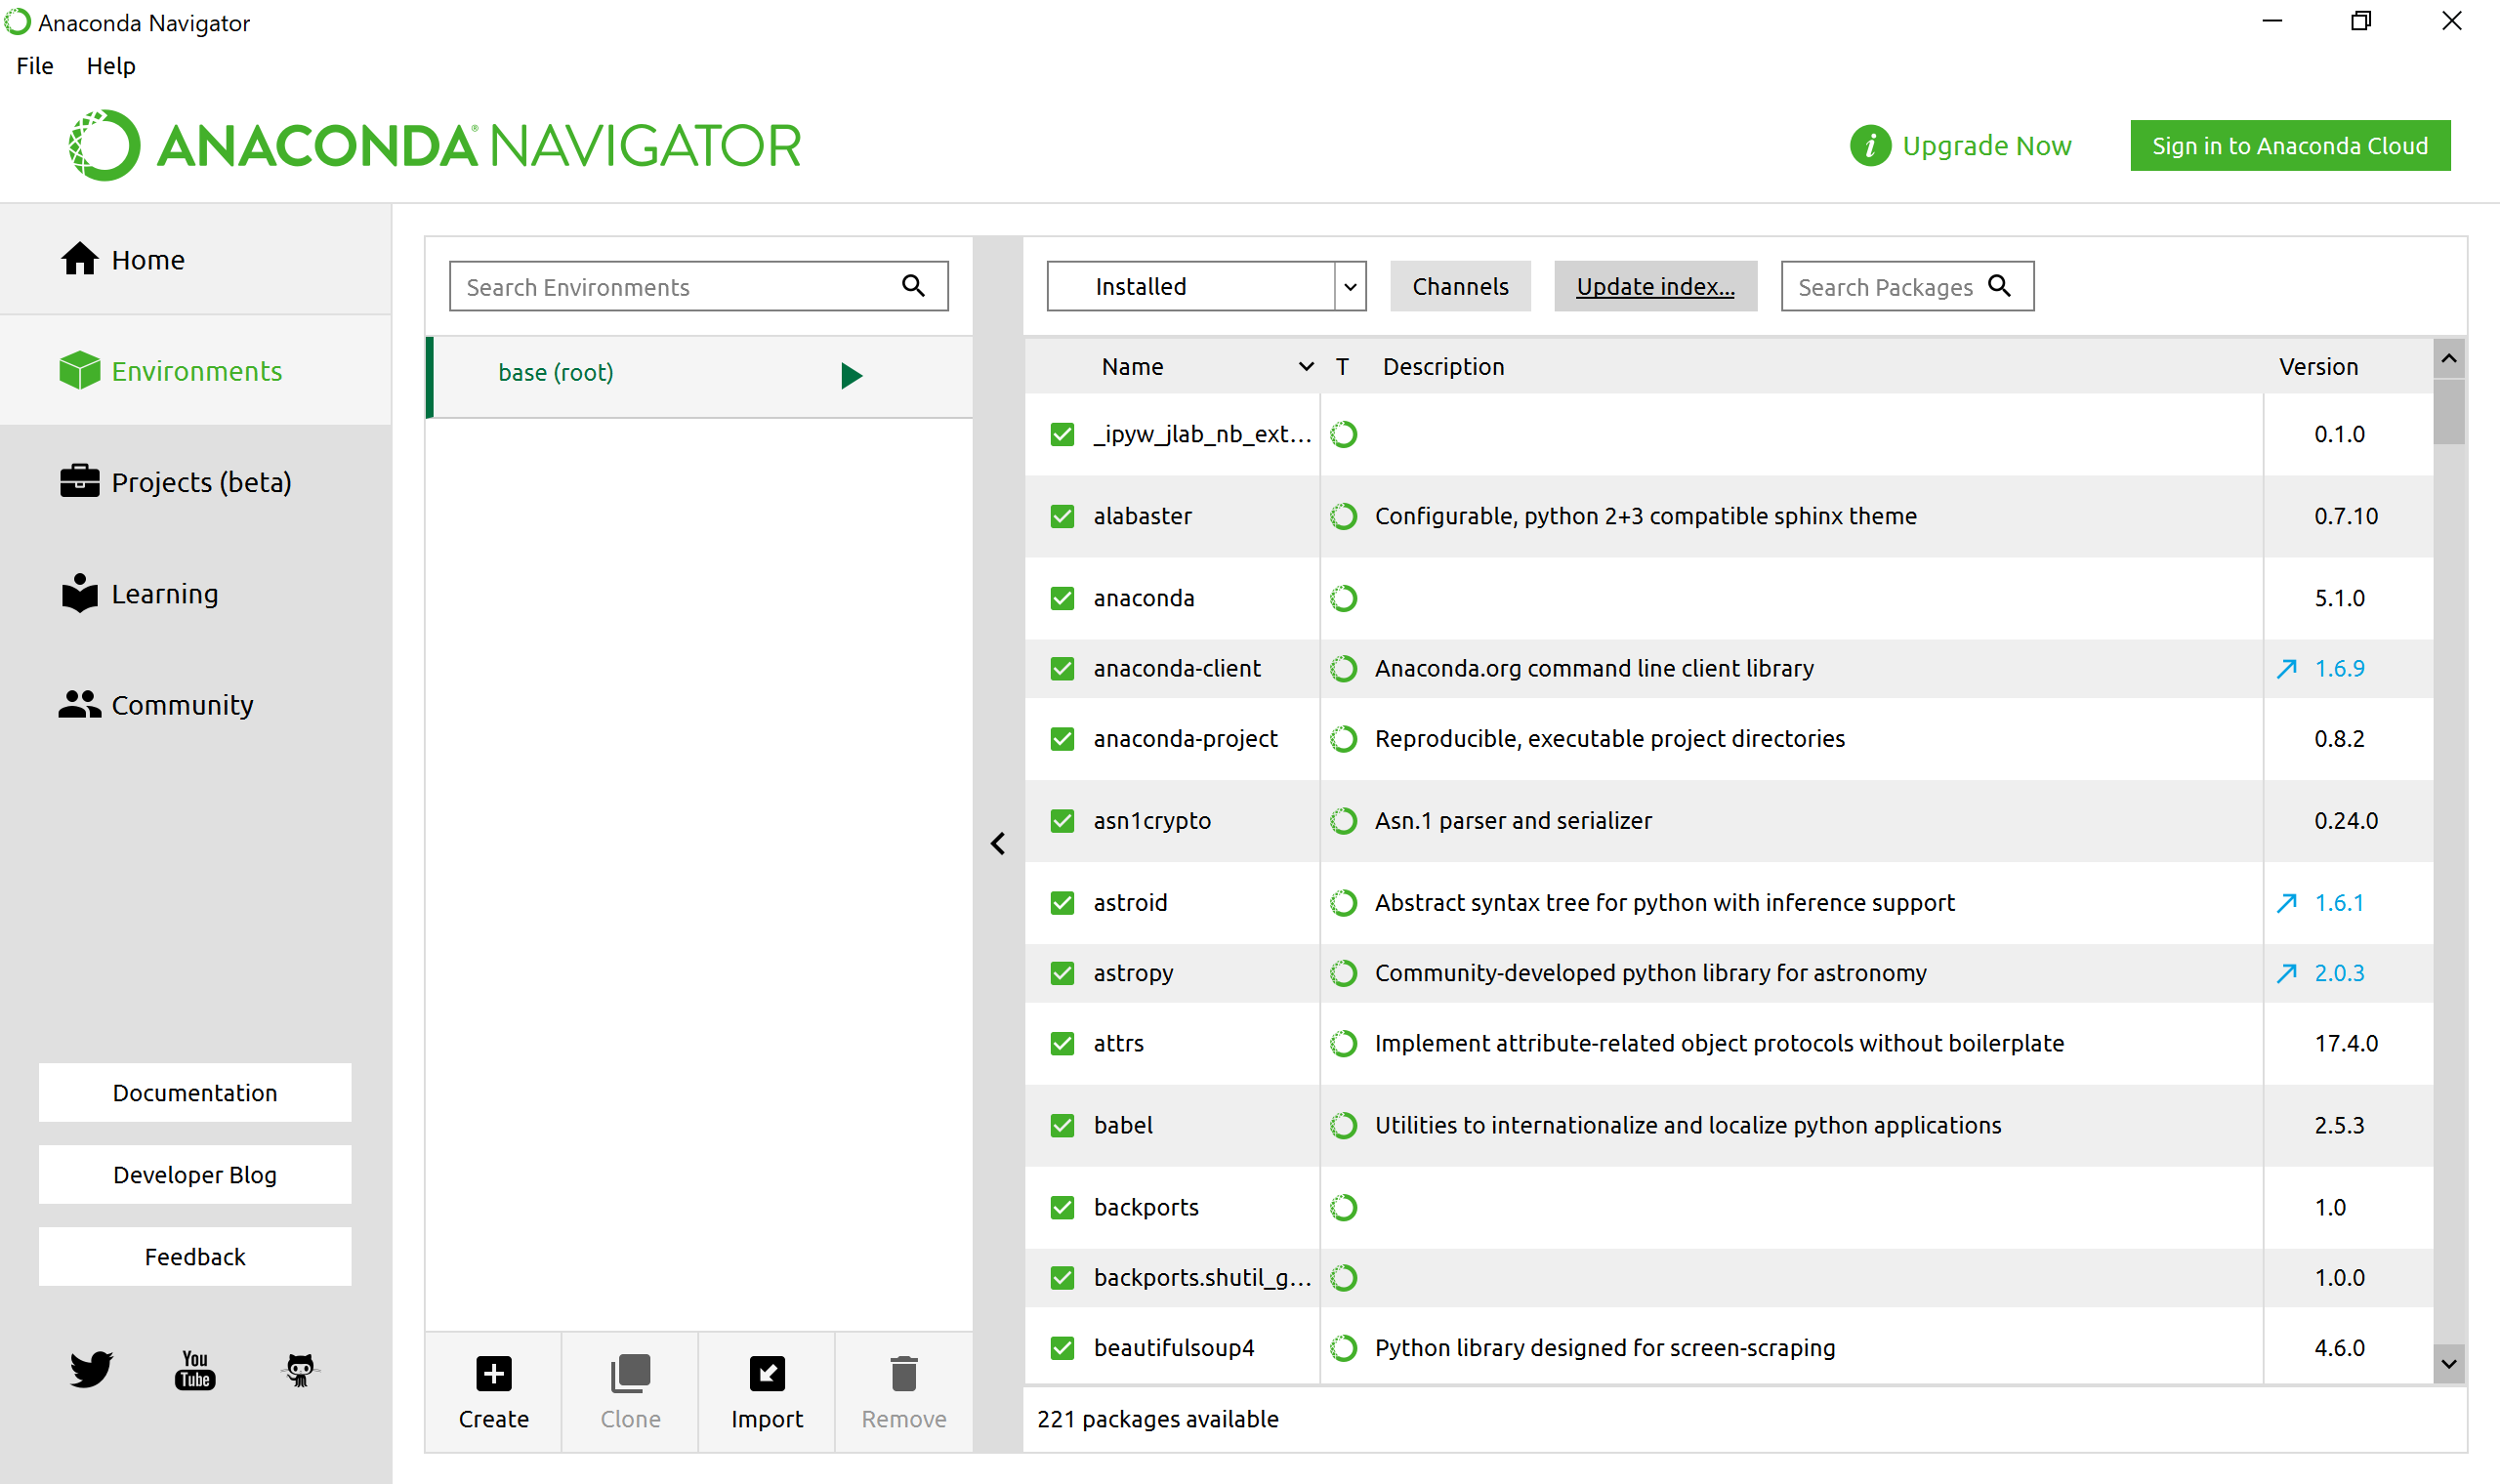Uncheck the alabaster package checkbox
This screenshot has width=2500, height=1484.
click(x=1062, y=516)
